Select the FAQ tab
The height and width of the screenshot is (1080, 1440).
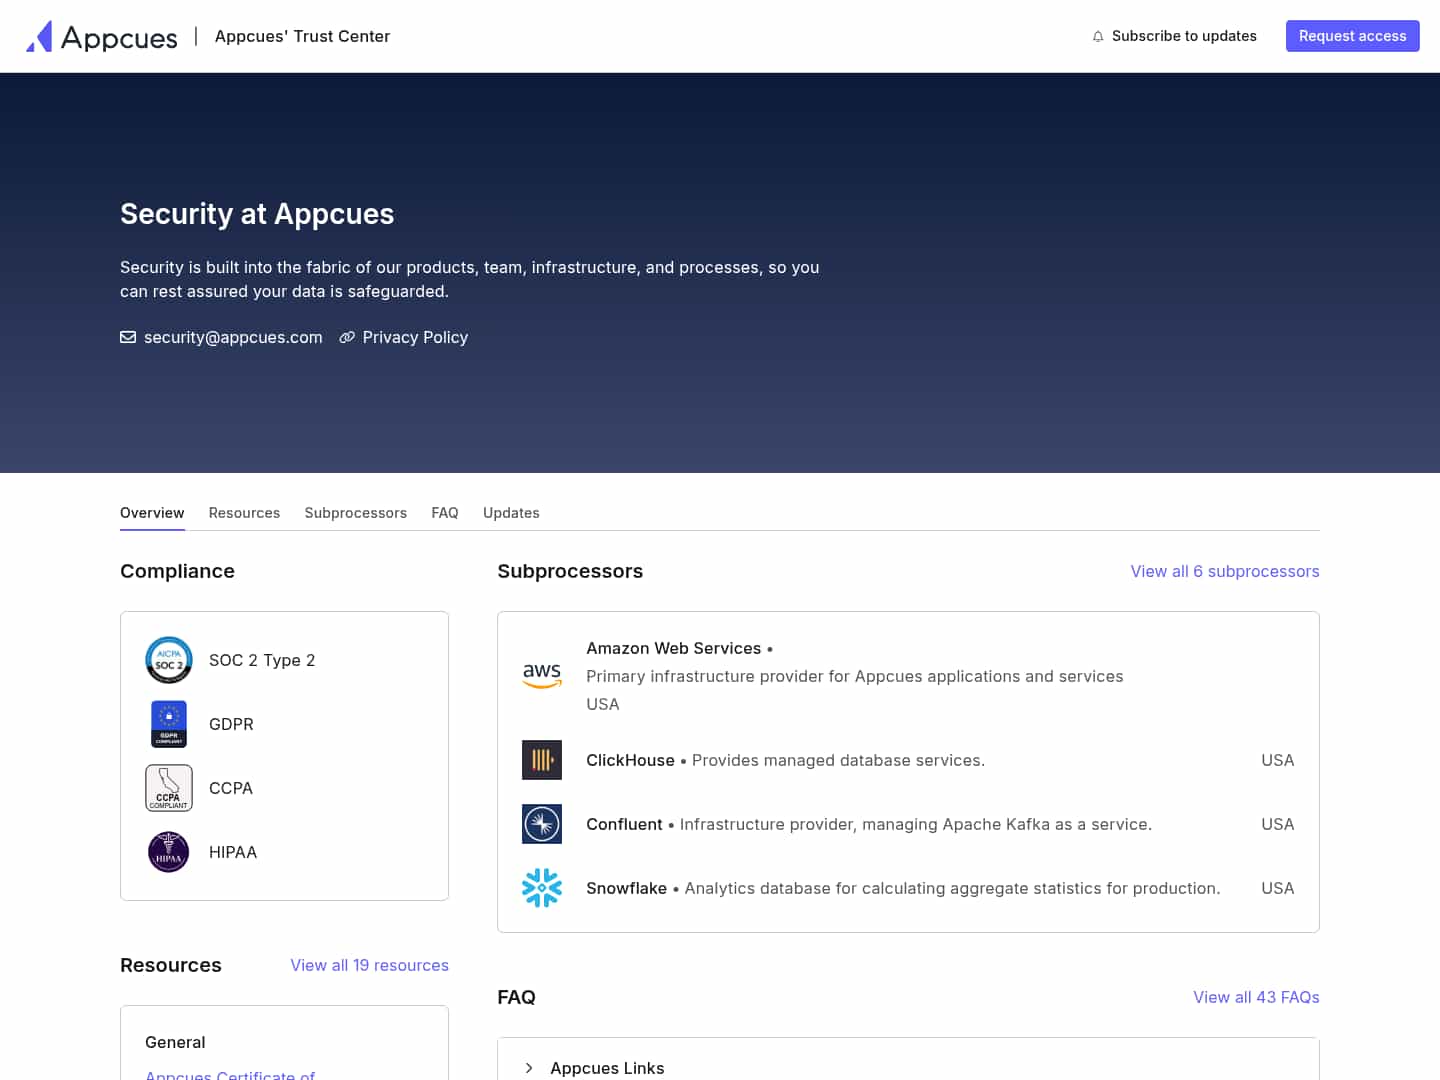[x=445, y=513]
